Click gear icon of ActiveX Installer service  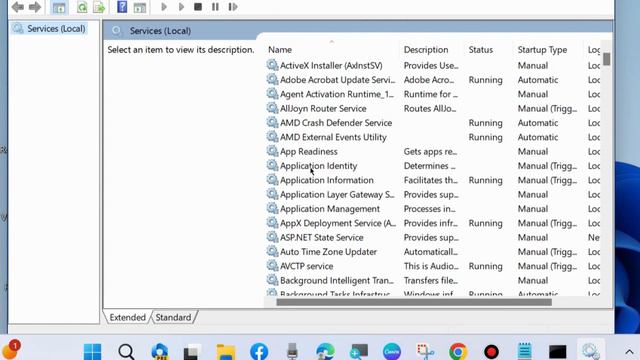(272, 65)
